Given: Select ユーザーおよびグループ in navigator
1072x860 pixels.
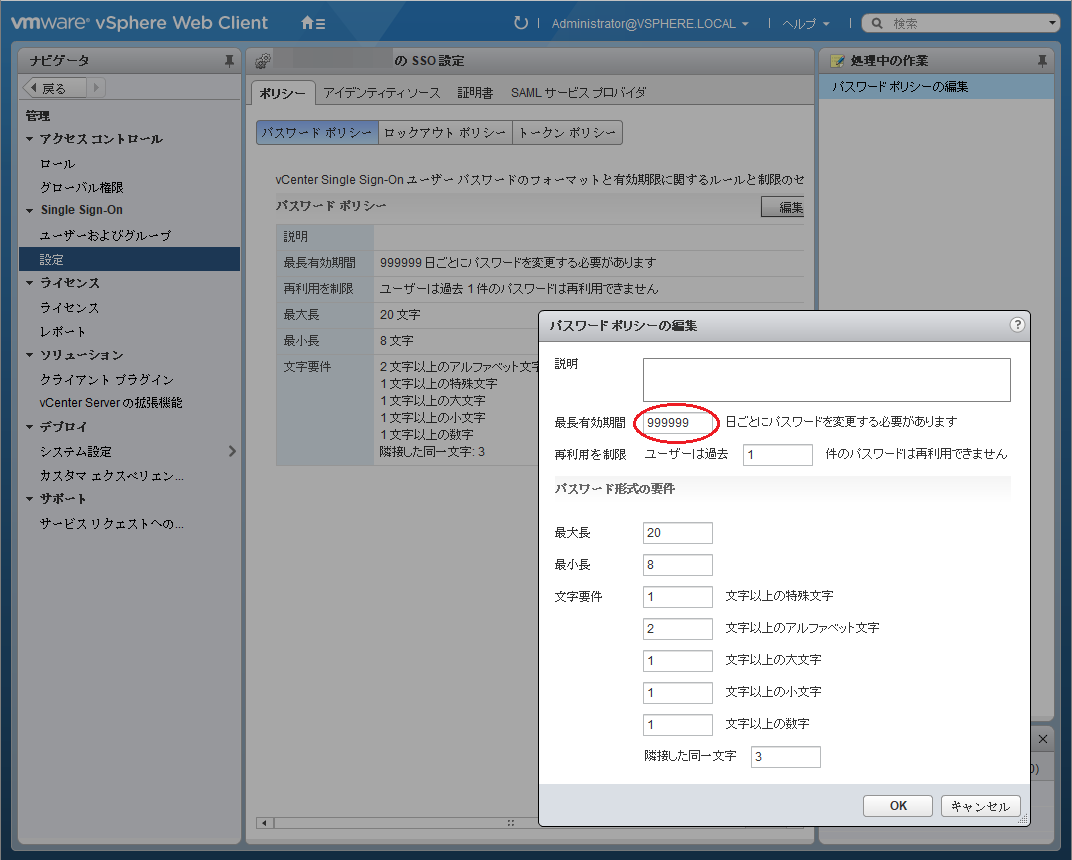Looking at the screenshot, I should [x=105, y=236].
